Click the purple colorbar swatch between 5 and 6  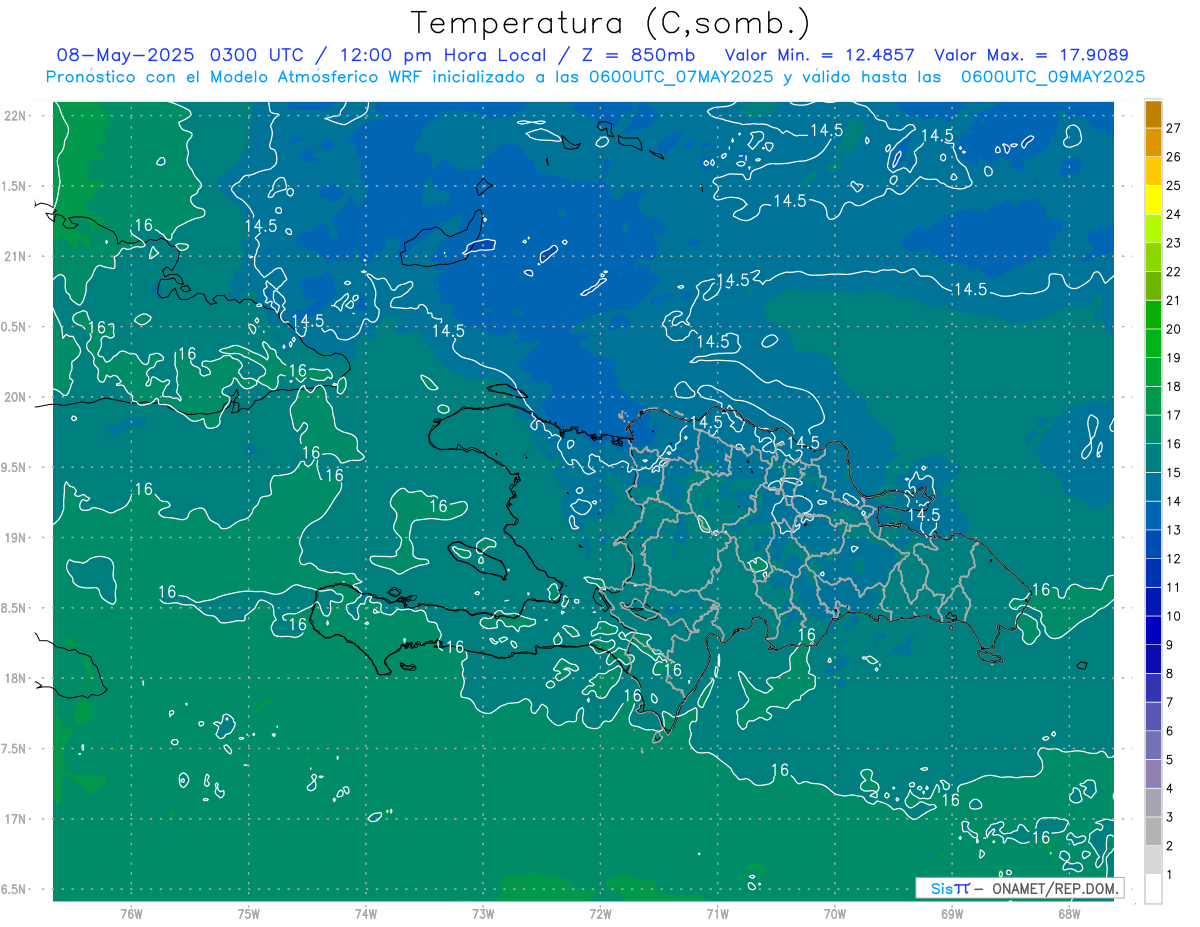tap(1153, 745)
